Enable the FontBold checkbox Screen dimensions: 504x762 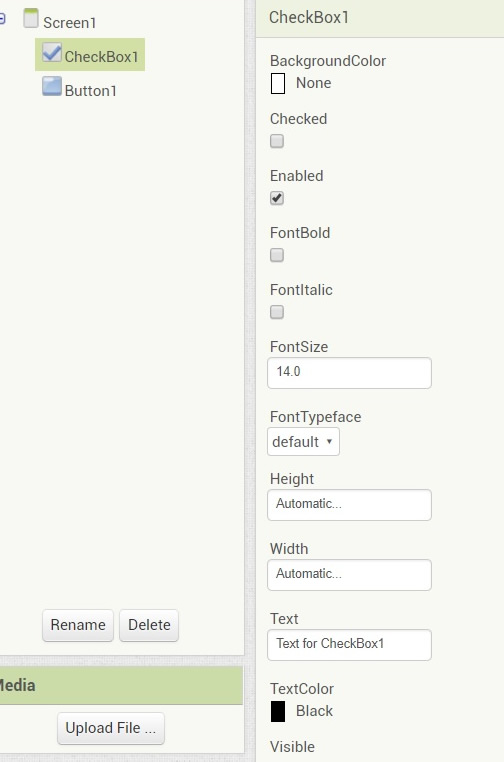click(x=277, y=255)
